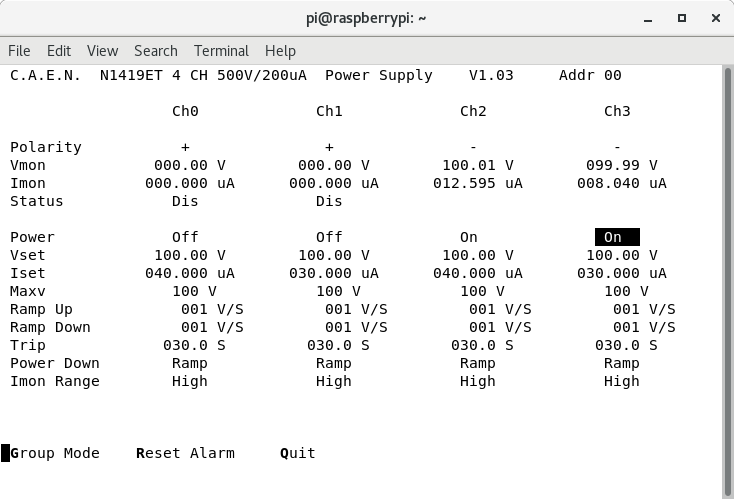This screenshot has height=499, width=734.
Task: Click Ch0 Status Dis text
Action: click(185, 201)
